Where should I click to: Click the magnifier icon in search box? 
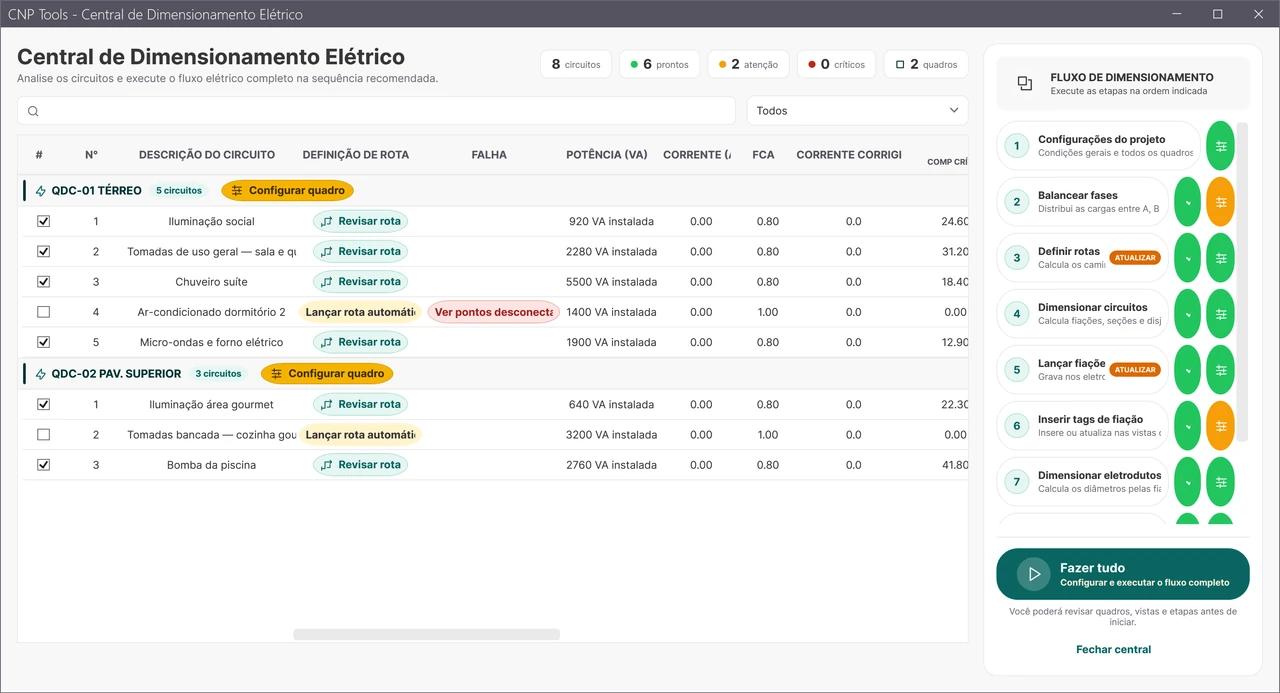33,111
